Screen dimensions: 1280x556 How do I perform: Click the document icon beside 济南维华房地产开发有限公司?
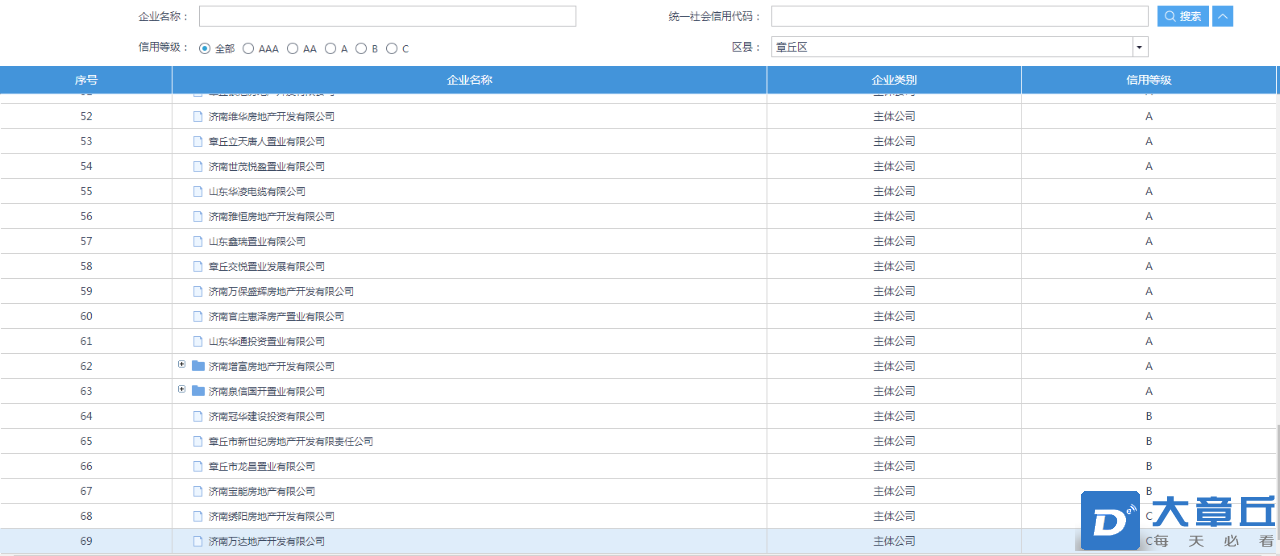tap(198, 117)
